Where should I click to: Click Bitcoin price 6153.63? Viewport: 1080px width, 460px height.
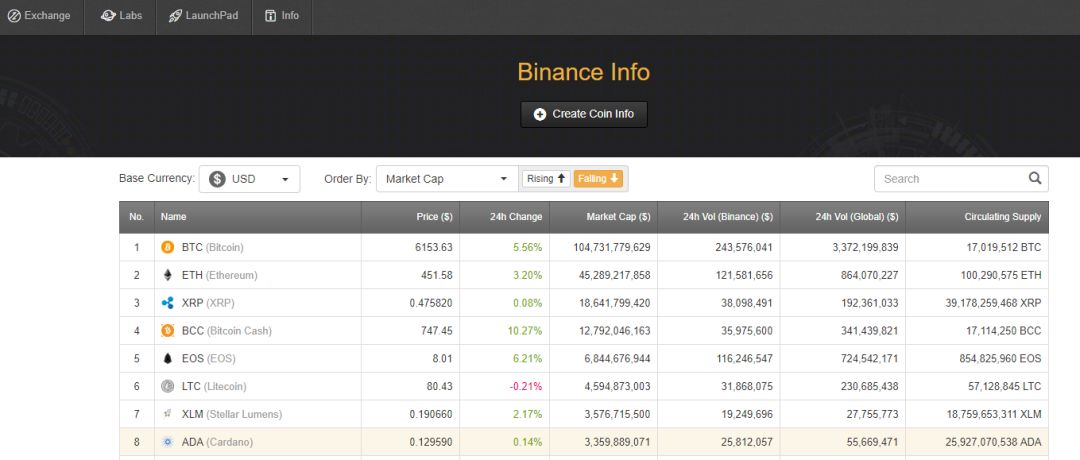pos(433,247)
